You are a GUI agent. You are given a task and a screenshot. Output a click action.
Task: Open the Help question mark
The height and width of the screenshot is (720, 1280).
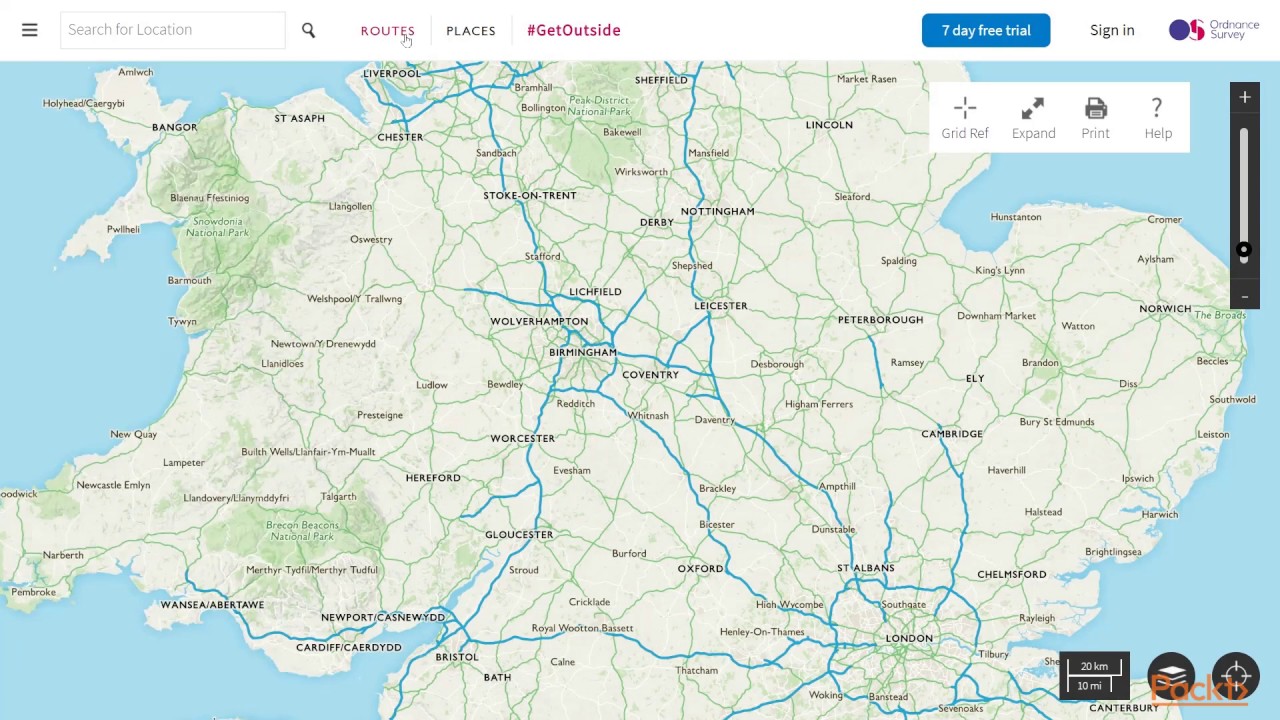click(x=1157, y=118)
